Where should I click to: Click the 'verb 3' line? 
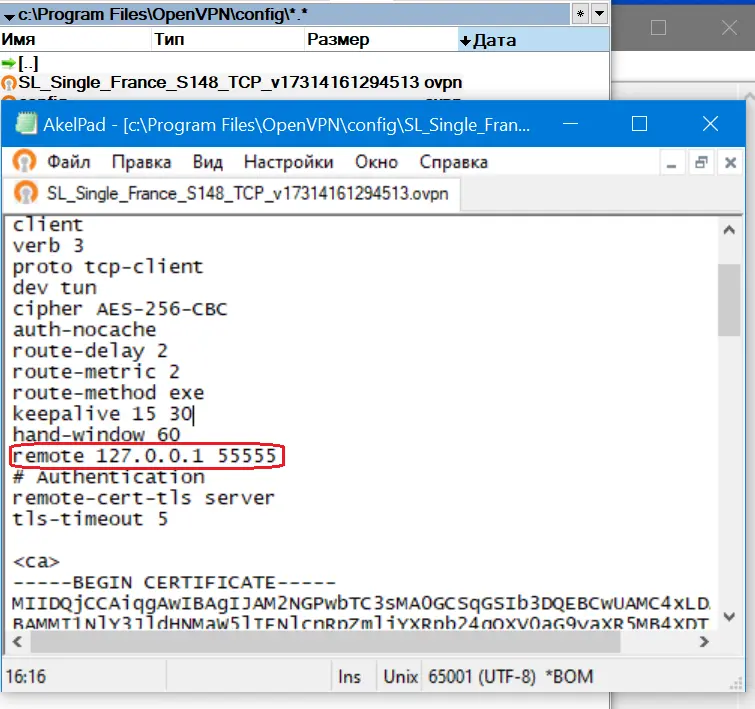[x=48, y=246]
